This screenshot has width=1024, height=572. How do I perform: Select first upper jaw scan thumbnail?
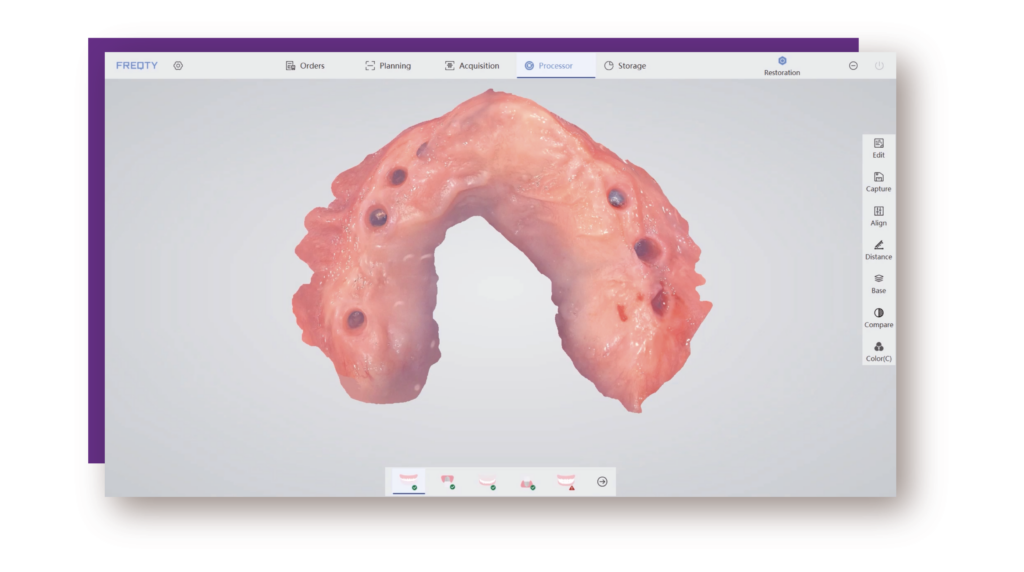409,482
